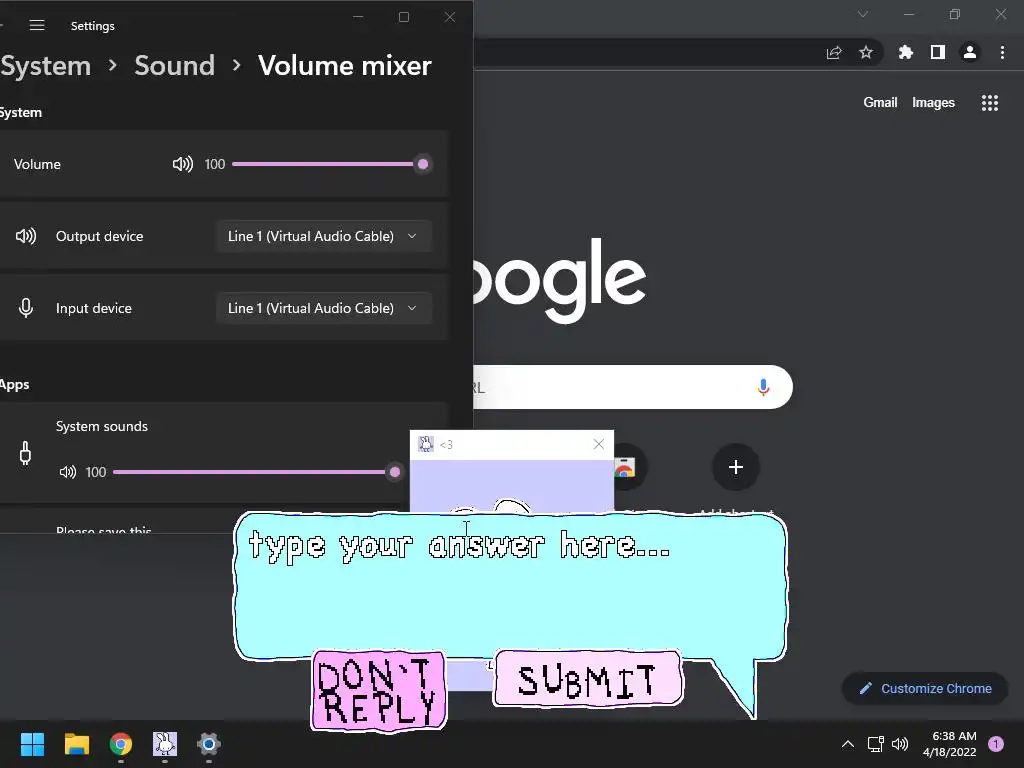Close the <3 popup window
Image resolution: width=1024 pixels, height=768 pixels.
click(x=598, y=444)
